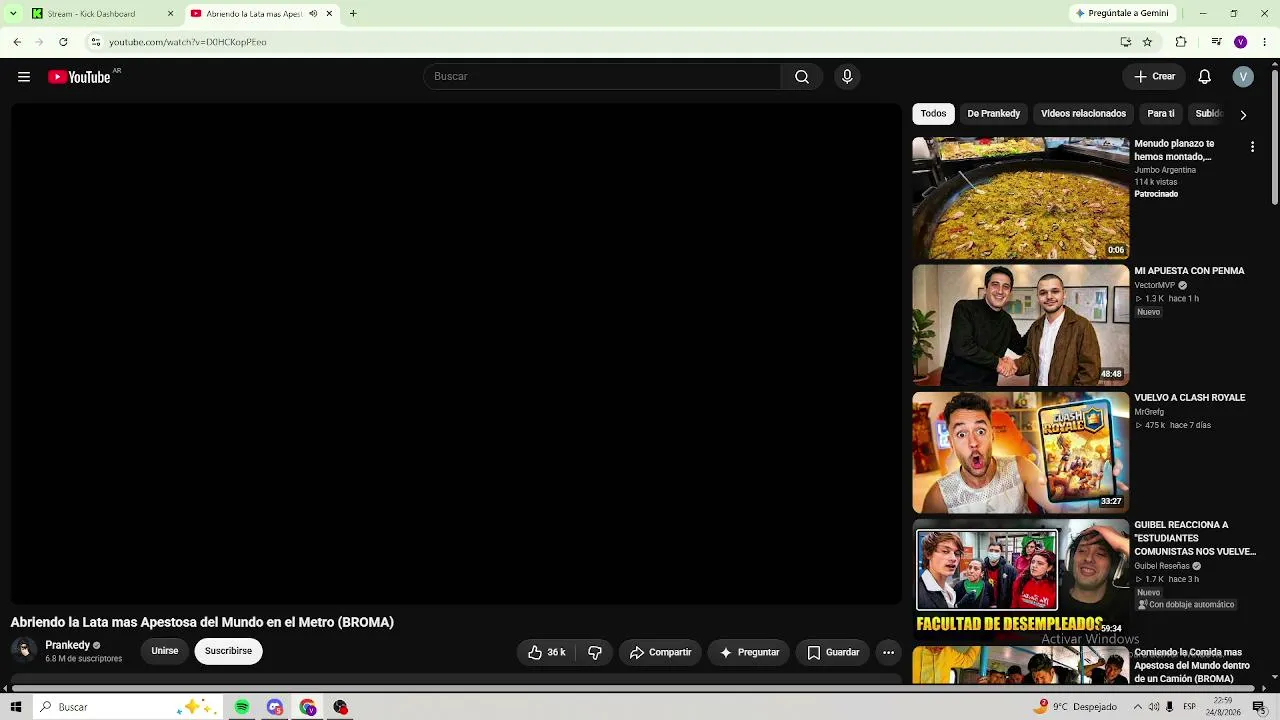The width and height of the screenshot is (1280, 720).
Task: Click the Suscribirse button
Action: click(x=228, y=651)
